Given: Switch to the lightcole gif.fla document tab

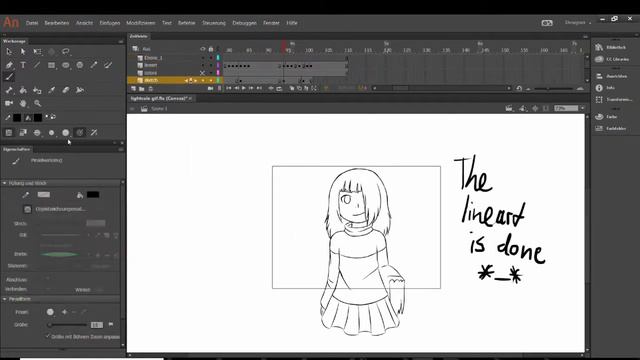Looking at the screenshot, I should (x=158, y=98).
